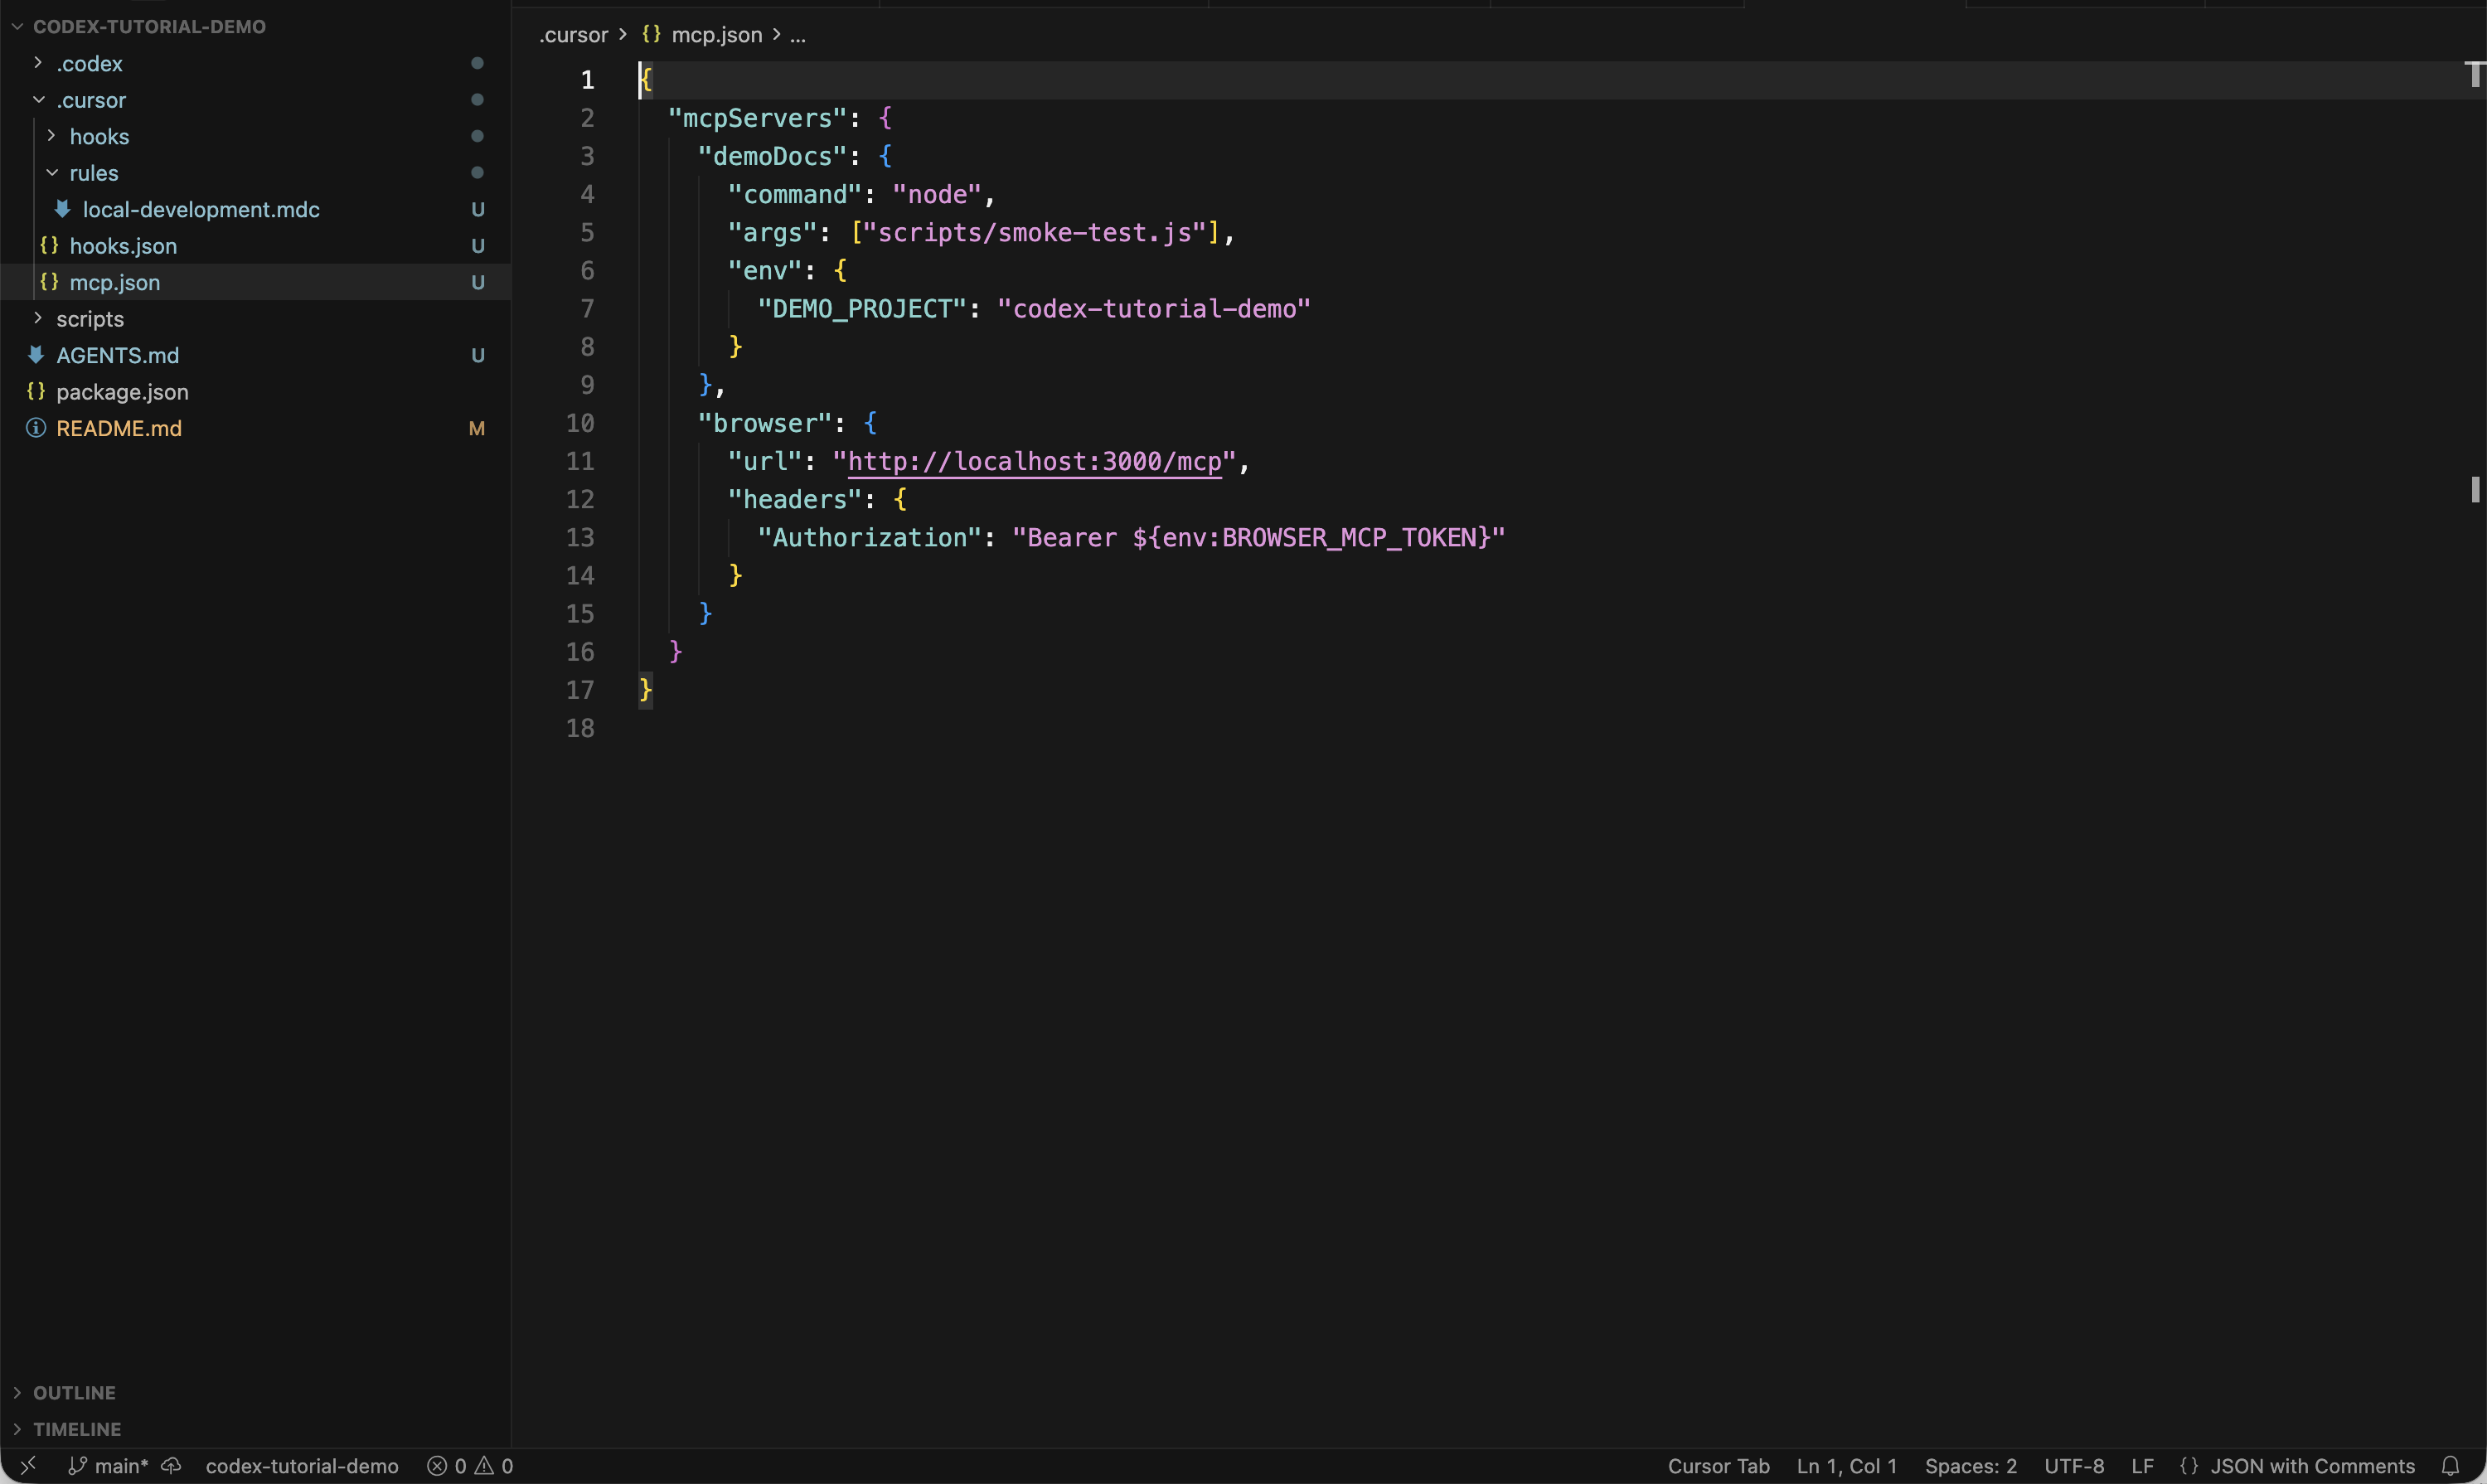The width and height of the screenshot is (2487, 1484).
Task: Click the "codex-tutorial-demo" string value
Action: (1154, 308)
